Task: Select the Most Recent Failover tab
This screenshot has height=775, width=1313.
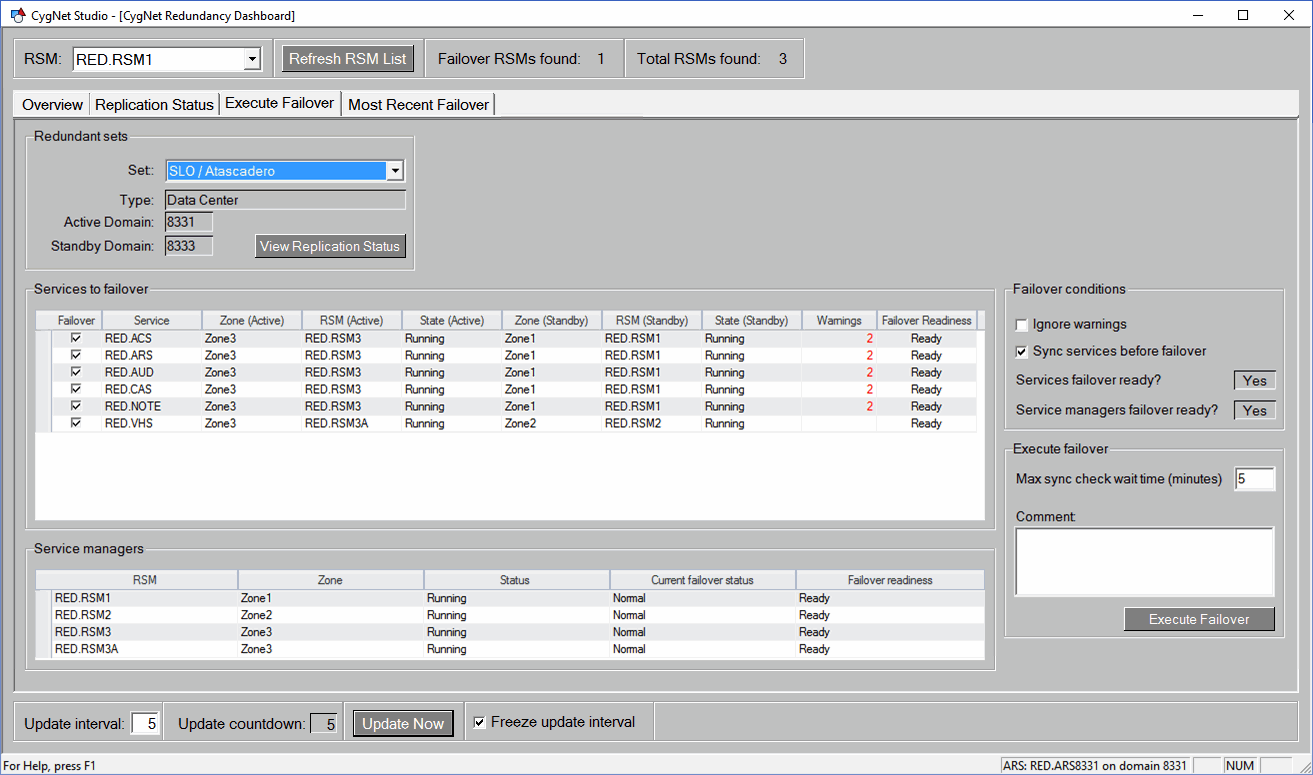Action: coord(418,104)
